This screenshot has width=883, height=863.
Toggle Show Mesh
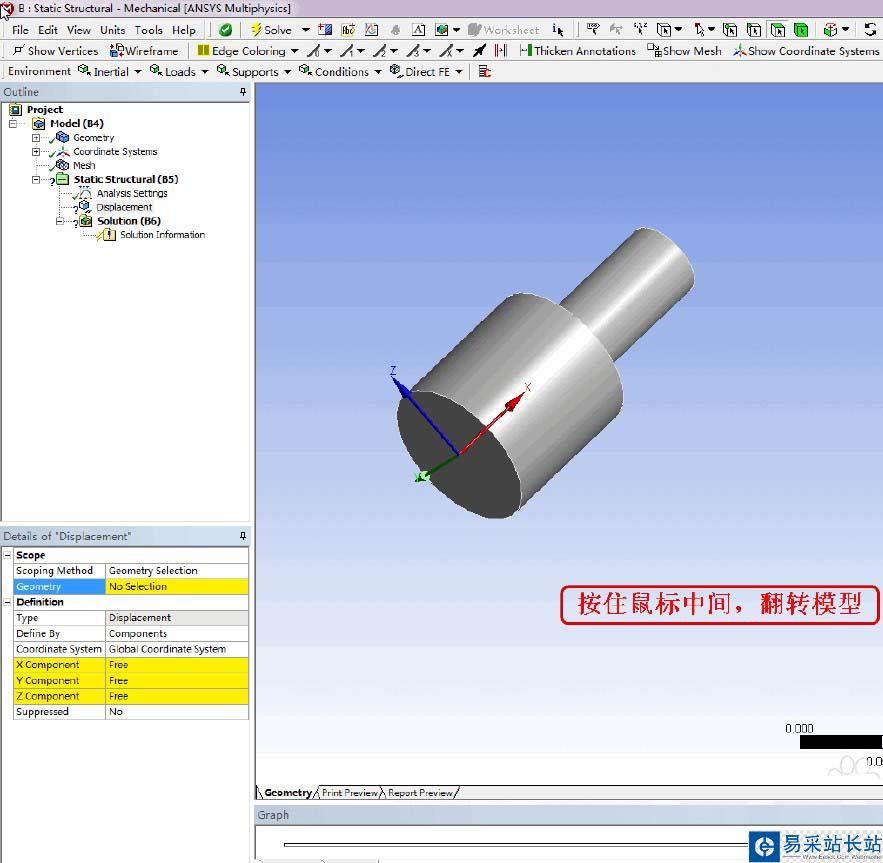pos(684,51)
